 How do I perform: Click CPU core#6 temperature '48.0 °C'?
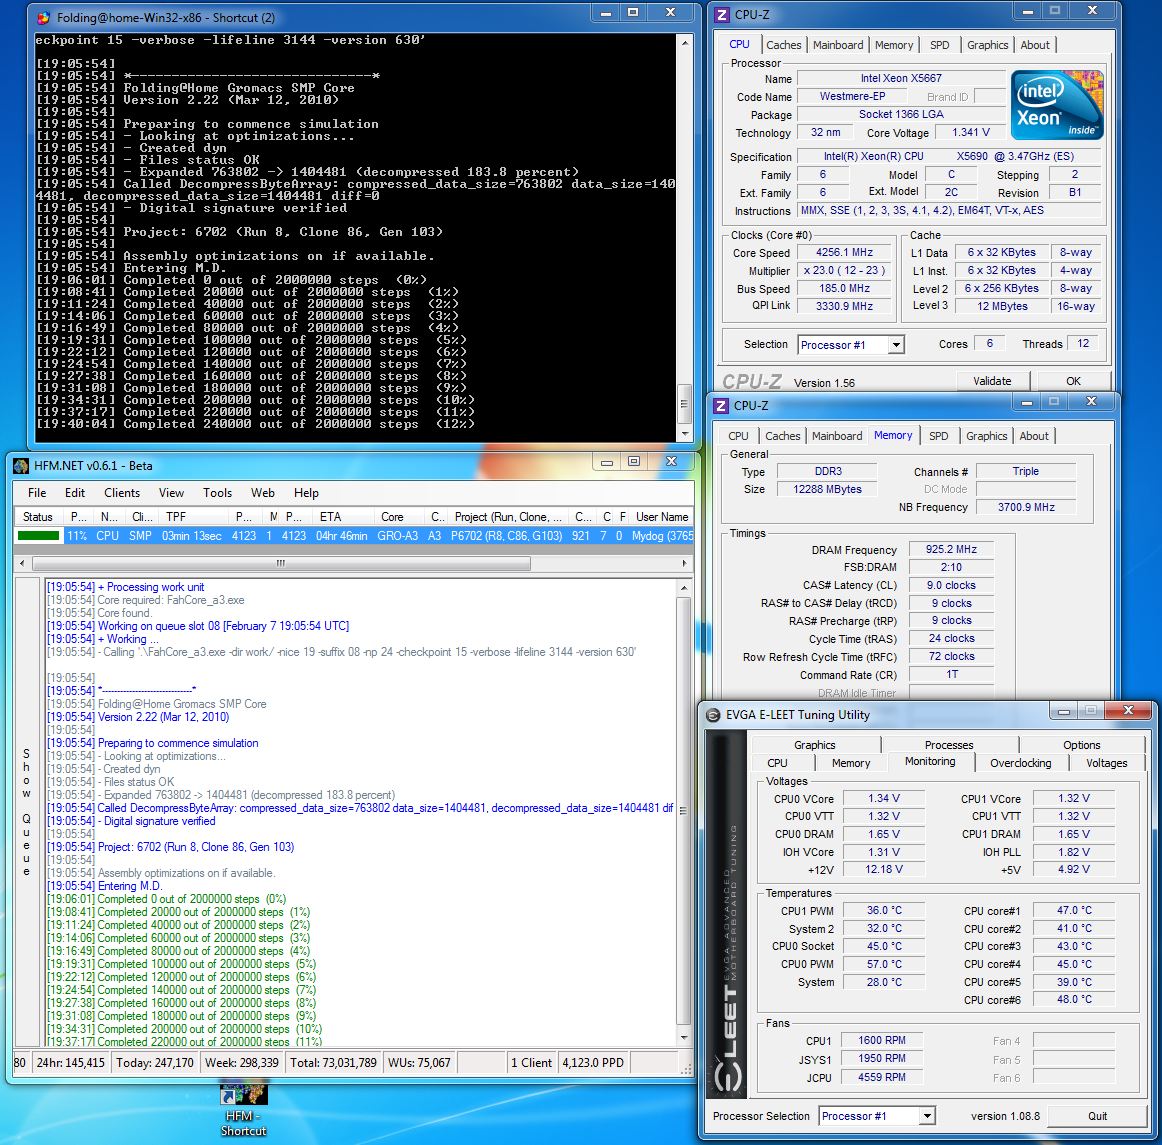pos(1074,1000)
